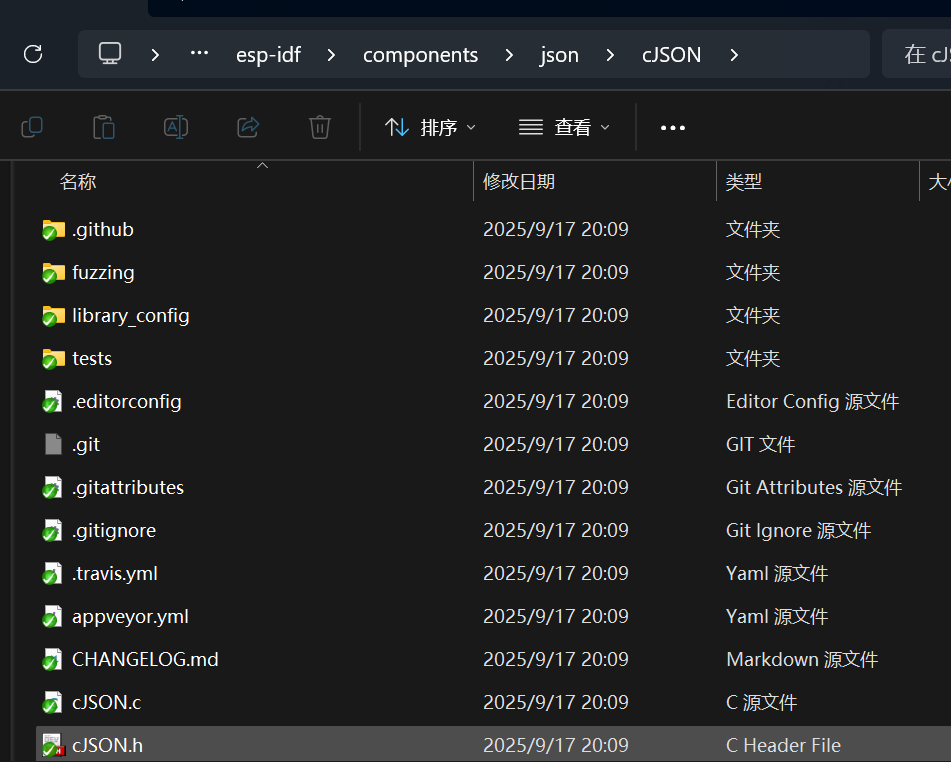Click cJSON in the breadcrumb path
This screenshot has width=951, height=762.
pyautogui.click(x=671, y=55)
